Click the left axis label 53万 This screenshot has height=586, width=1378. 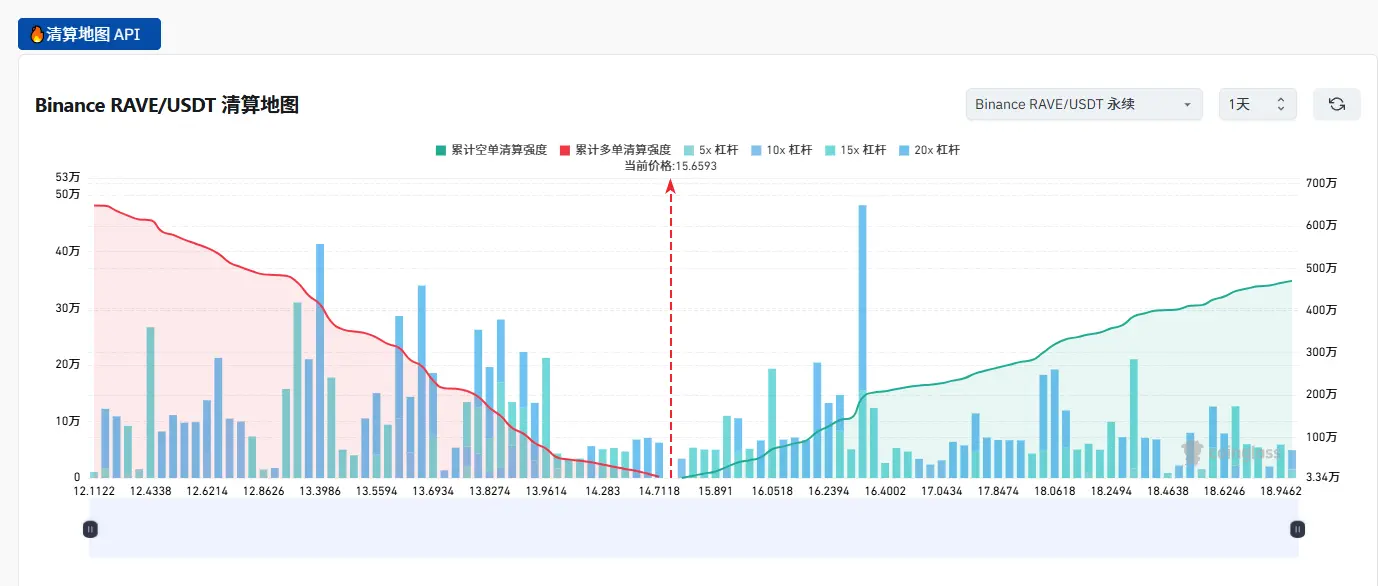click(x=68, y=177)
